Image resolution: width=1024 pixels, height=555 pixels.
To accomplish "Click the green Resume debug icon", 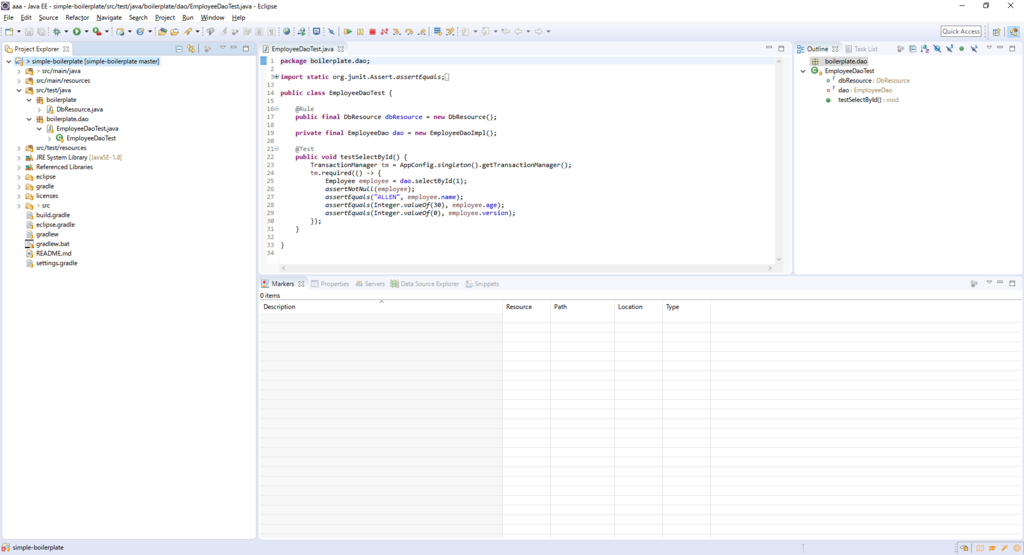I will point(347,31).
